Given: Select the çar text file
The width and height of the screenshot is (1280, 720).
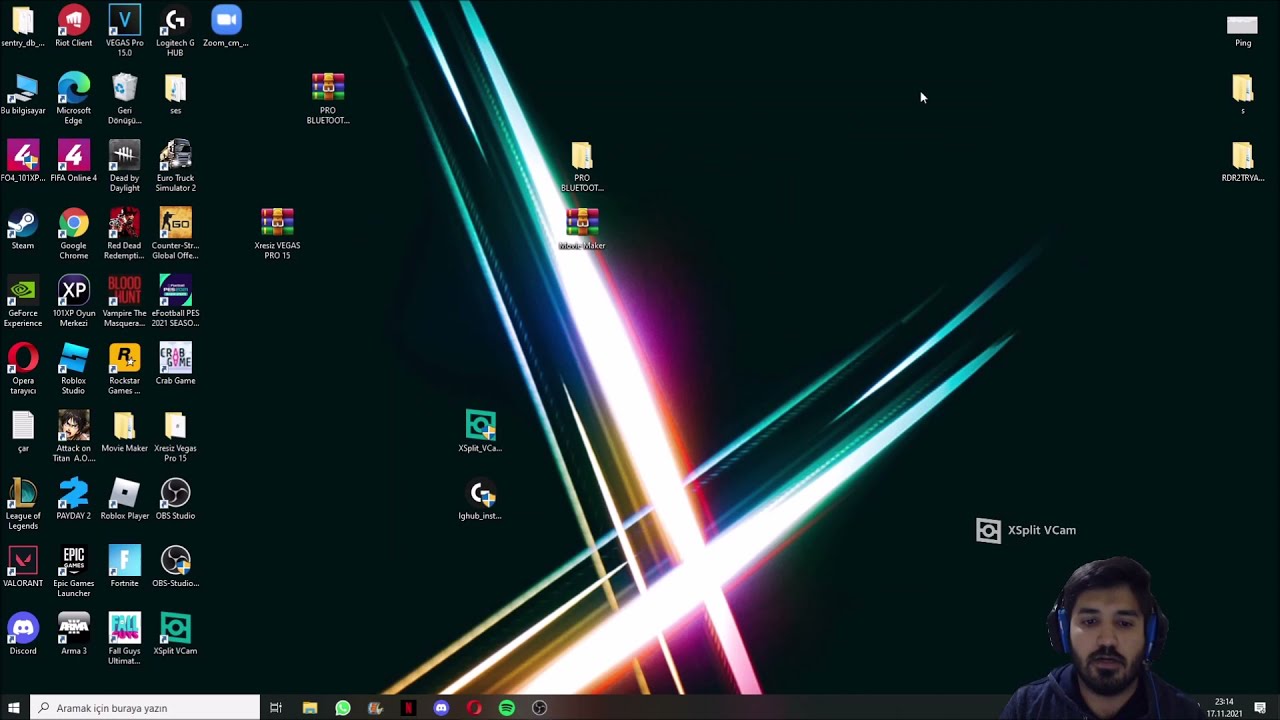Looking at the screenshot, I should coord(22,432).
